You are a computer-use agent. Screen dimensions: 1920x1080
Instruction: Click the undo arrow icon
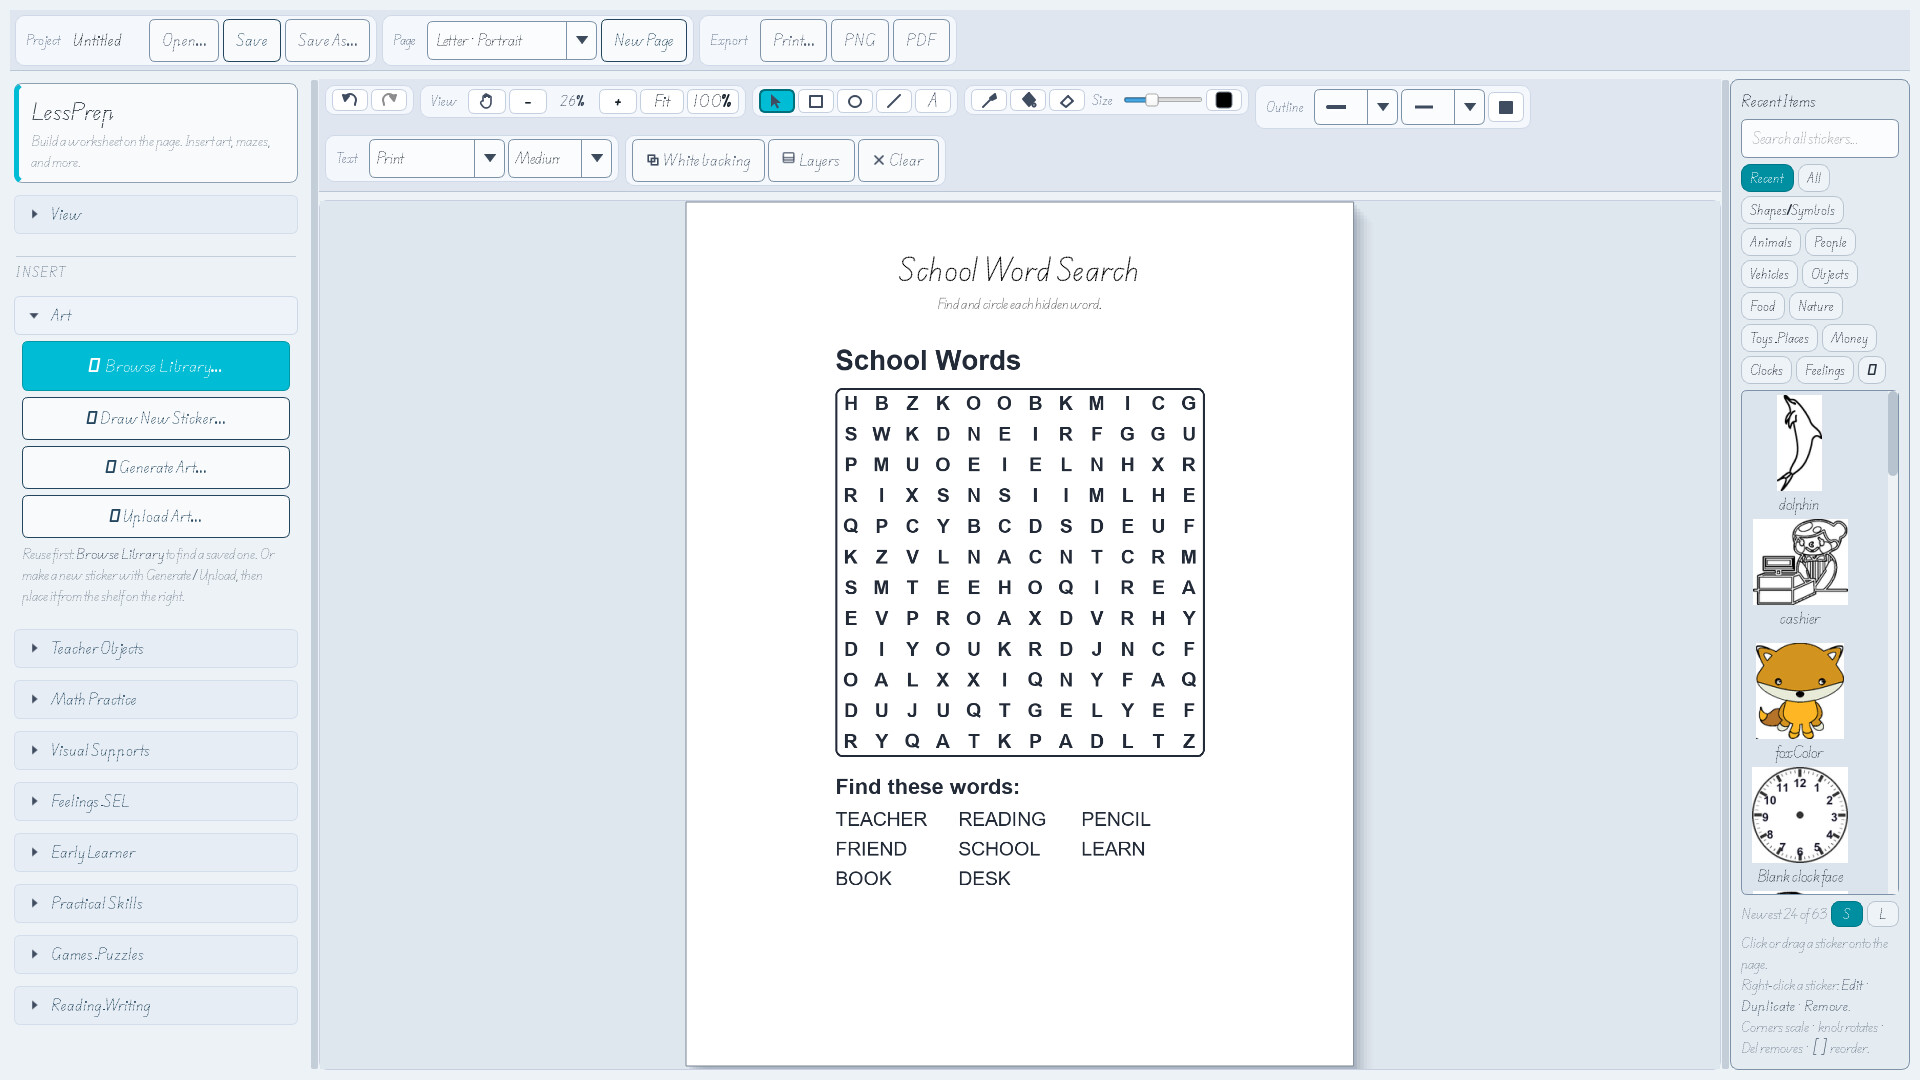[349, 100]
